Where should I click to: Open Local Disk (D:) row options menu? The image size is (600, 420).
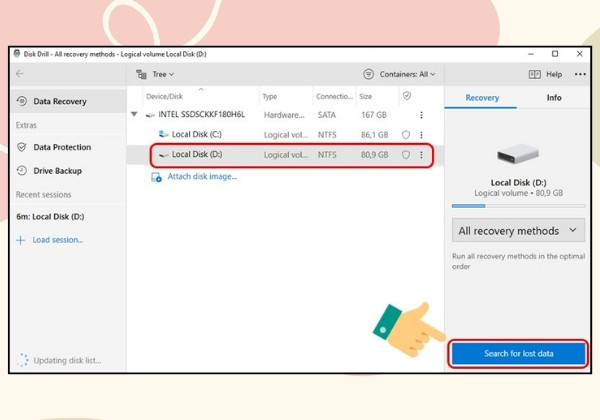point(421,155)
